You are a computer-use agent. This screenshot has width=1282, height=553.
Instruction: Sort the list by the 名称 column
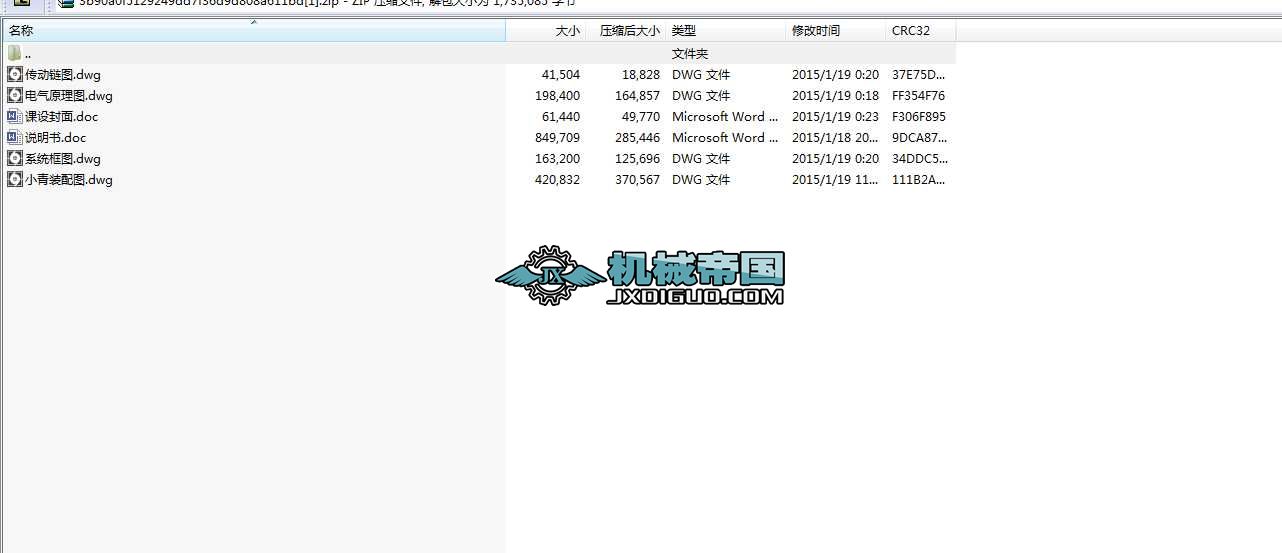pos(253,31)
